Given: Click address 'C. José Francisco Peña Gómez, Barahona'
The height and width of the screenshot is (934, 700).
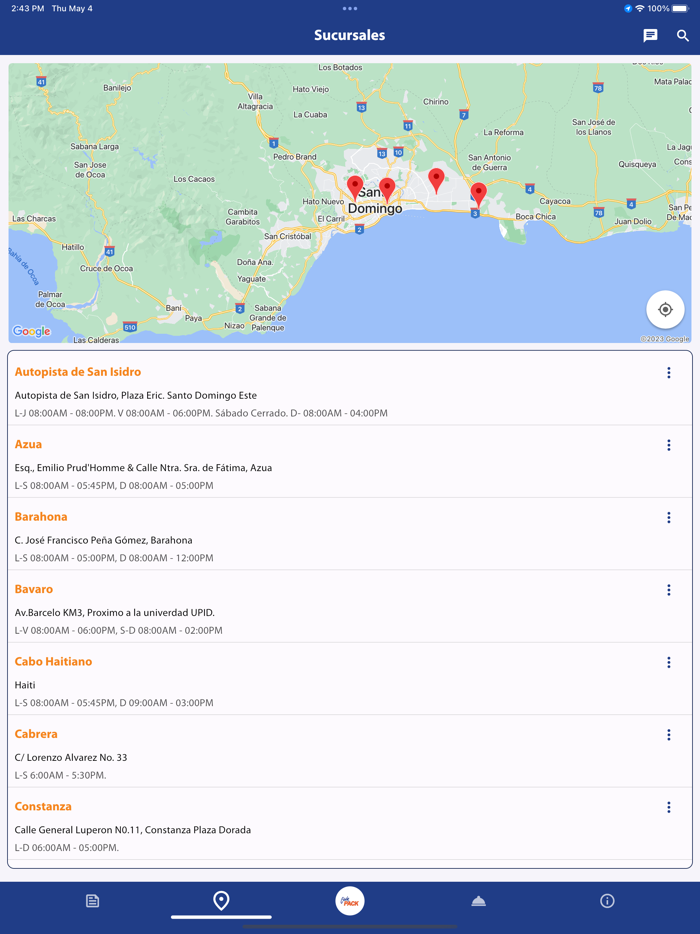Looking at the screenshot, I should coord(104,540).
